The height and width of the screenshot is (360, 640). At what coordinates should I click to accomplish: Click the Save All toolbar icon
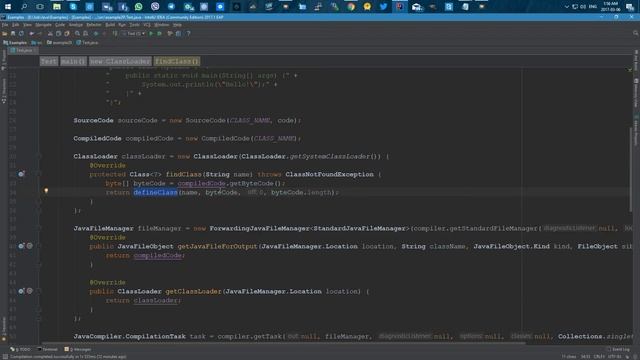click(x=13, y=33)
